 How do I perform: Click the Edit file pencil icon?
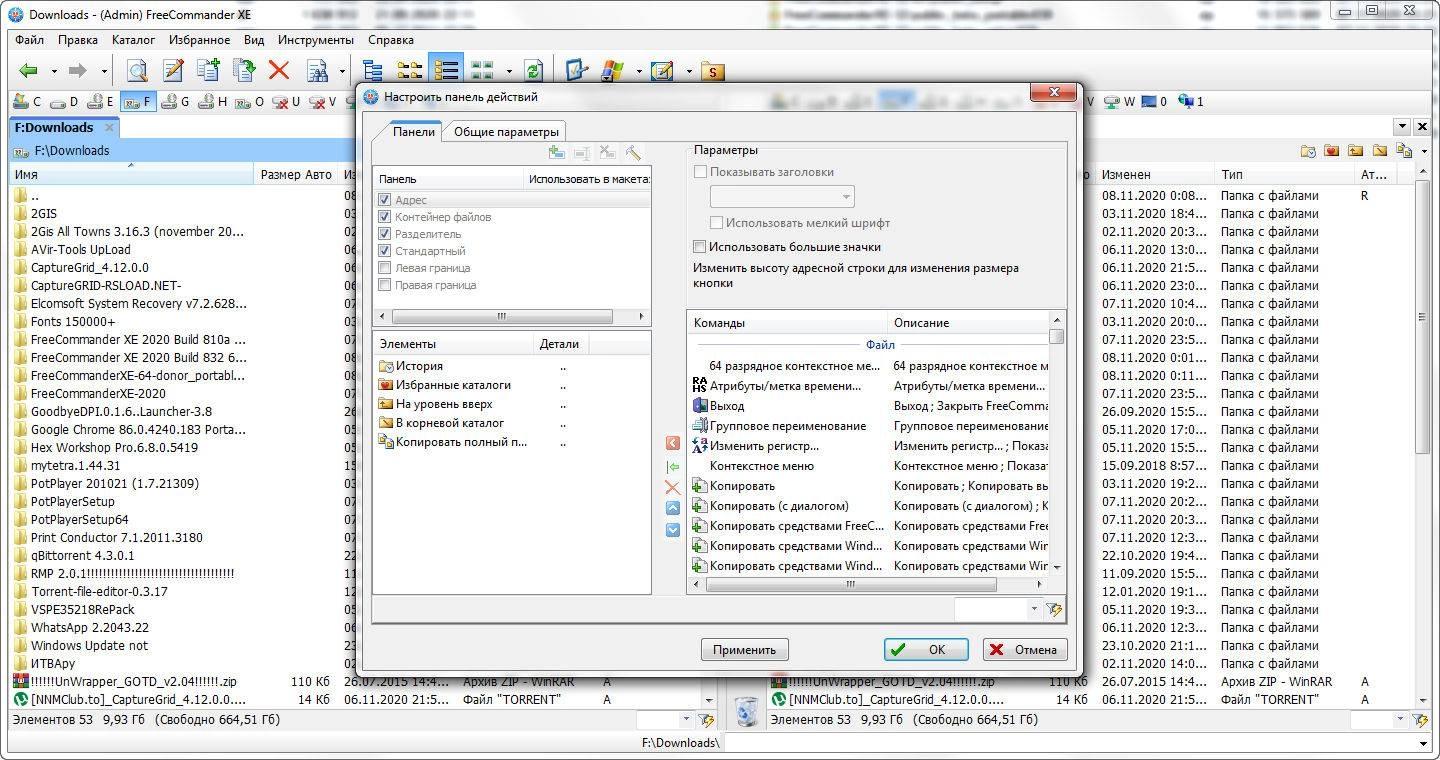173,70
